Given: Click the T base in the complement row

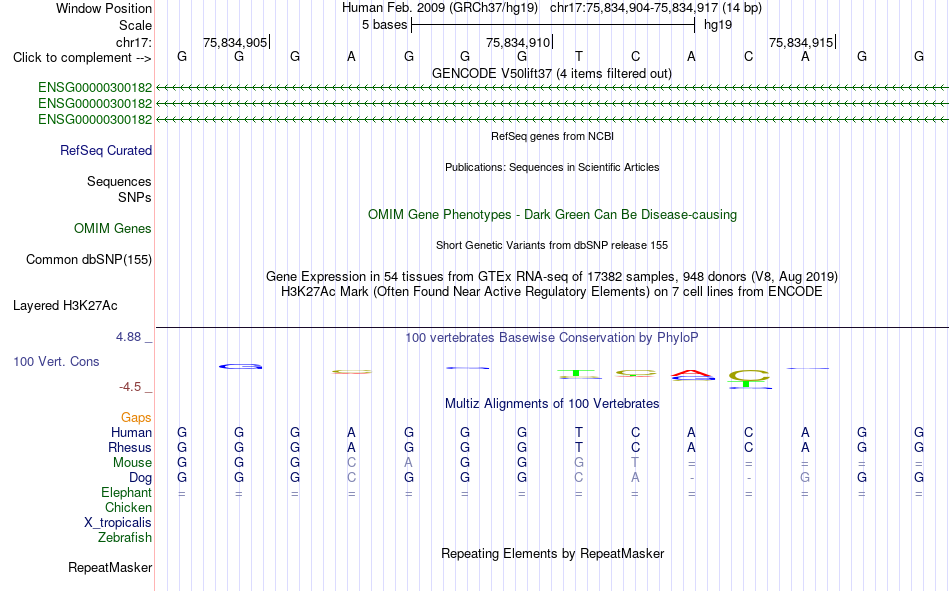Looking at the screenshot, I should click(x=579, y=56).
